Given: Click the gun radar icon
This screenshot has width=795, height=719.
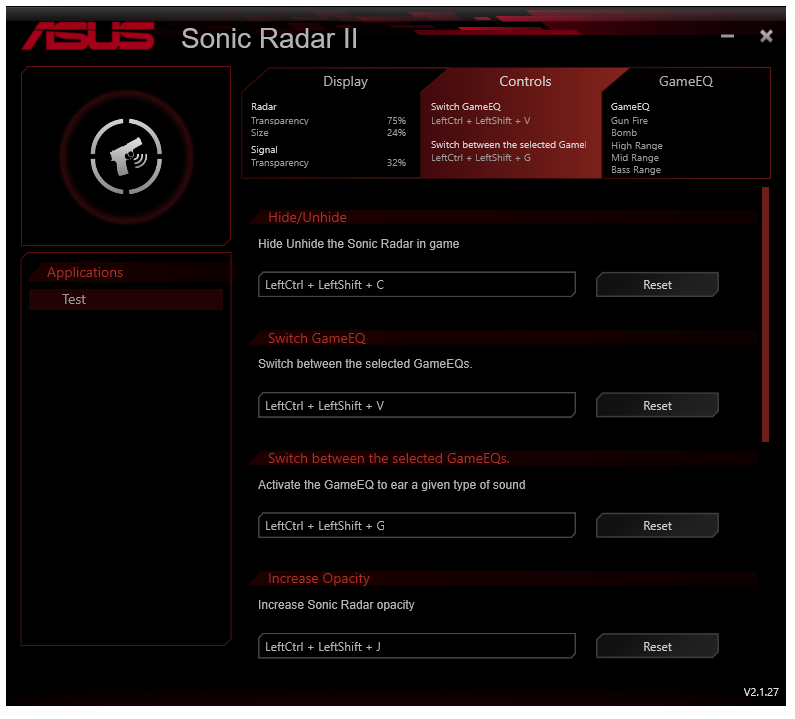Looking at the screenshot, I should [x=126, y=157].
